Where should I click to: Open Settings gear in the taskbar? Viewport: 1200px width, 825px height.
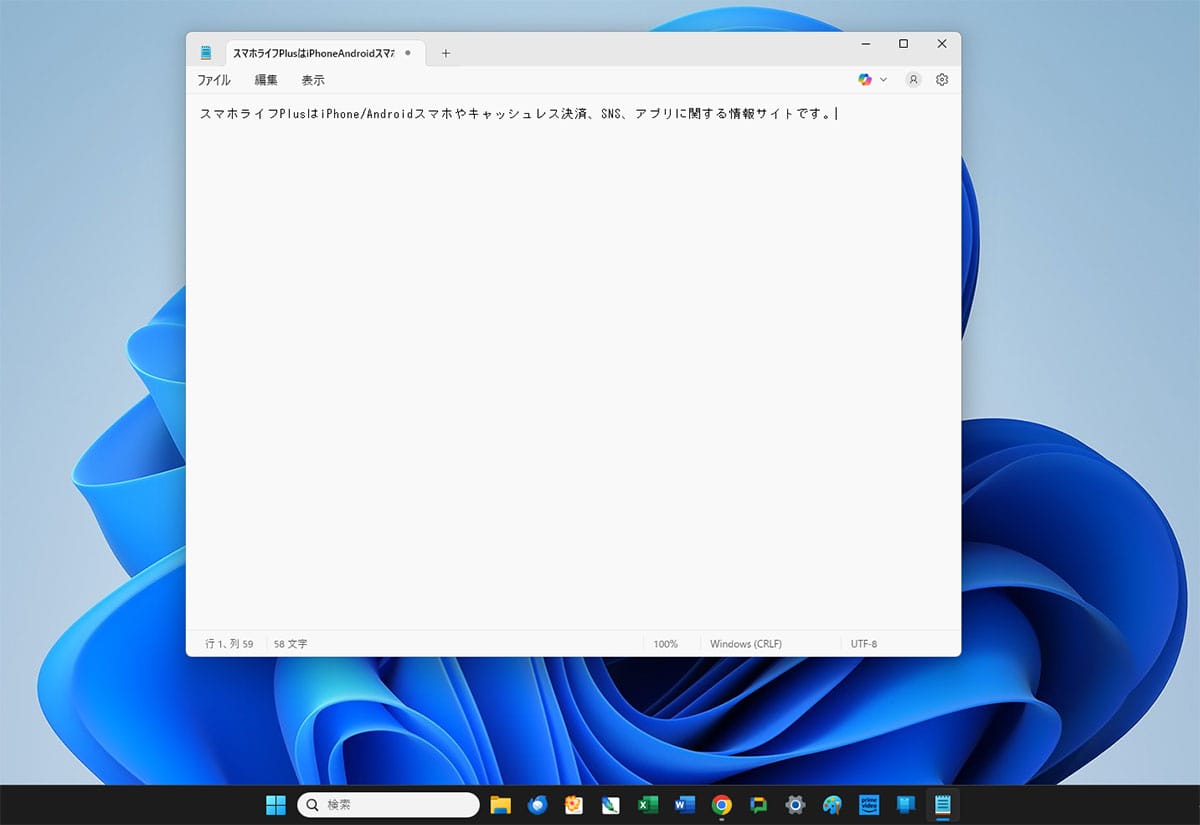pyautogui.click(x=796, y=805)
